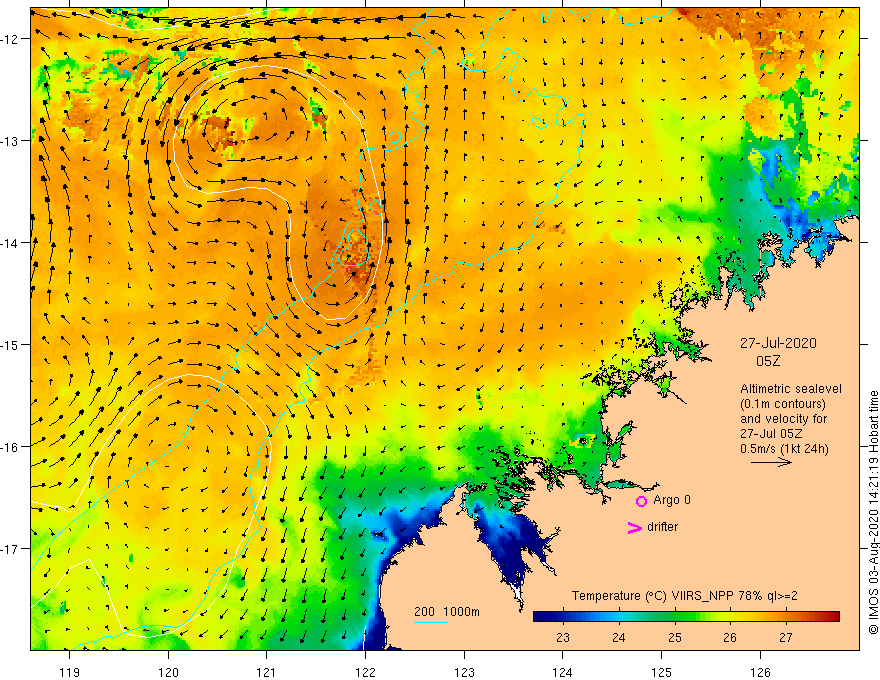
Task: Click the '27-Jul 05Z' legend text line
Action: click(x=771, y=434)
